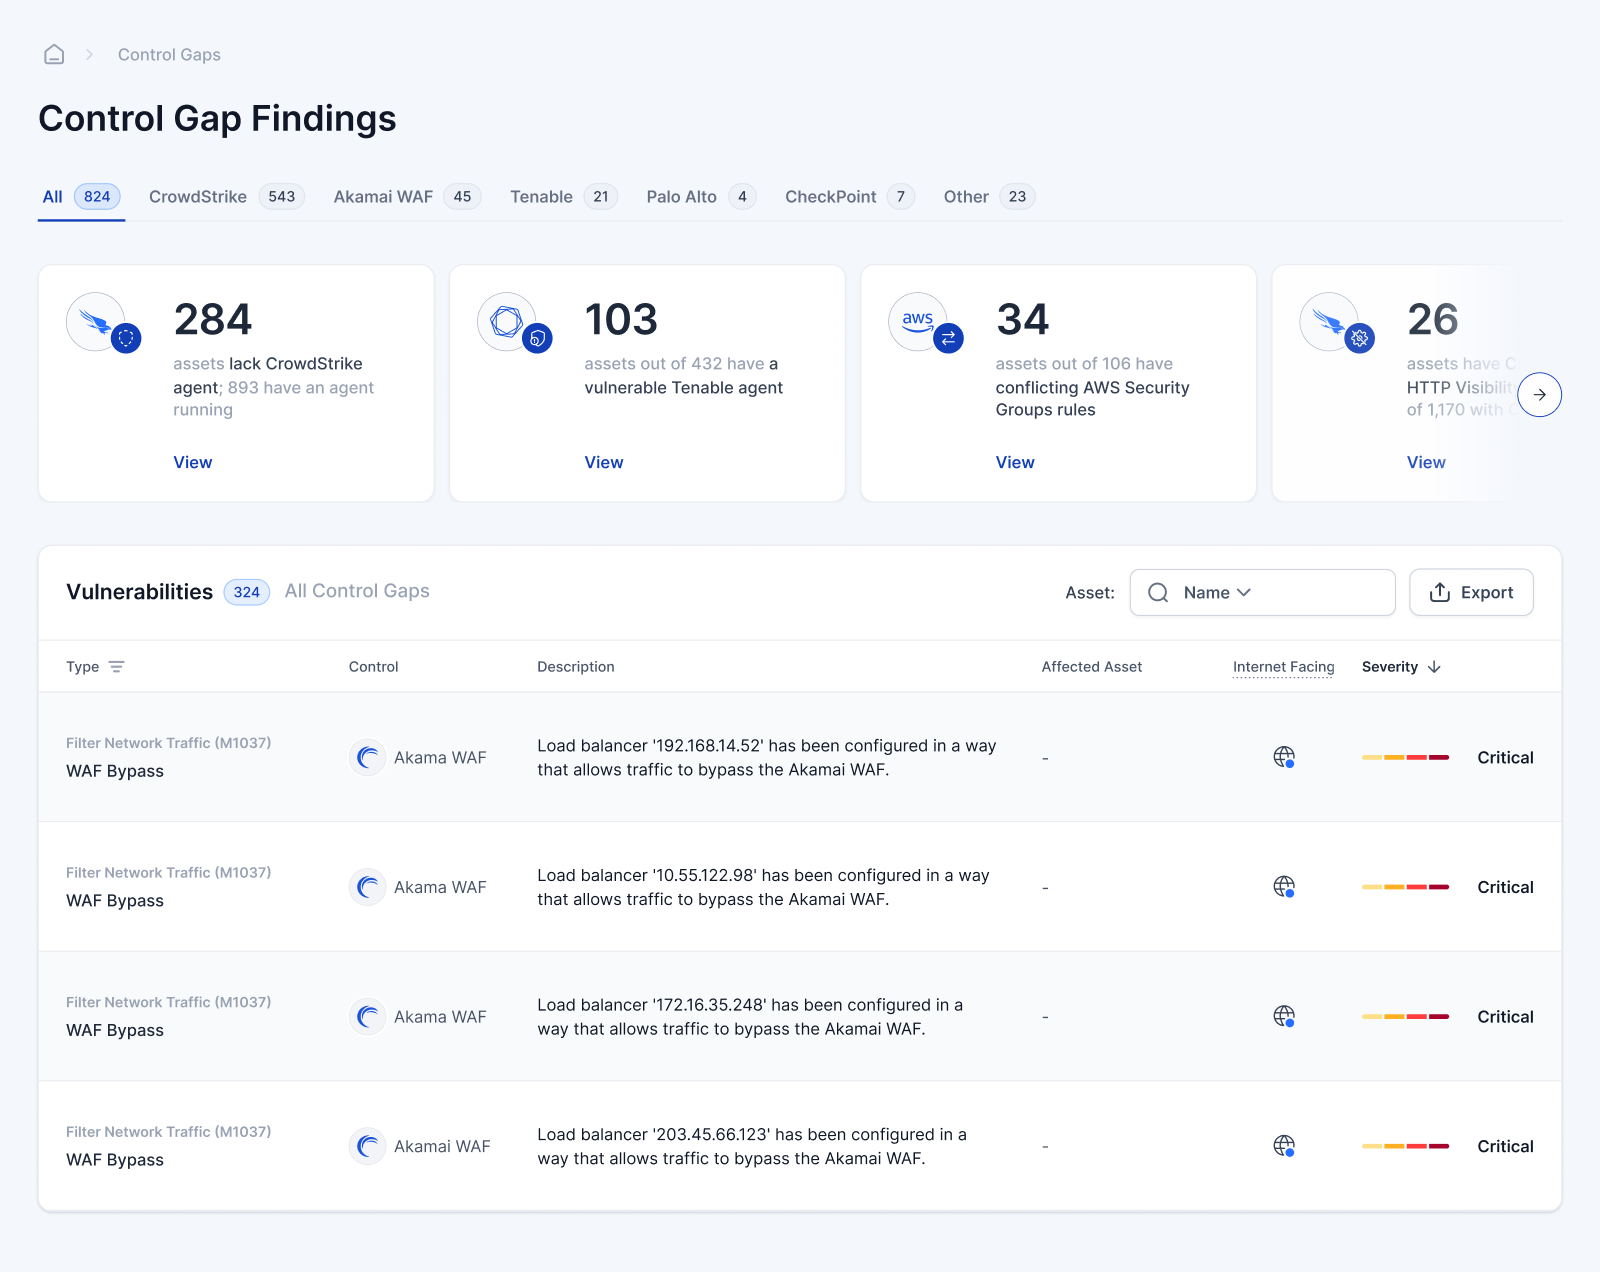View the 103 vulnerable Tenable agent assets

click(604, 462)
